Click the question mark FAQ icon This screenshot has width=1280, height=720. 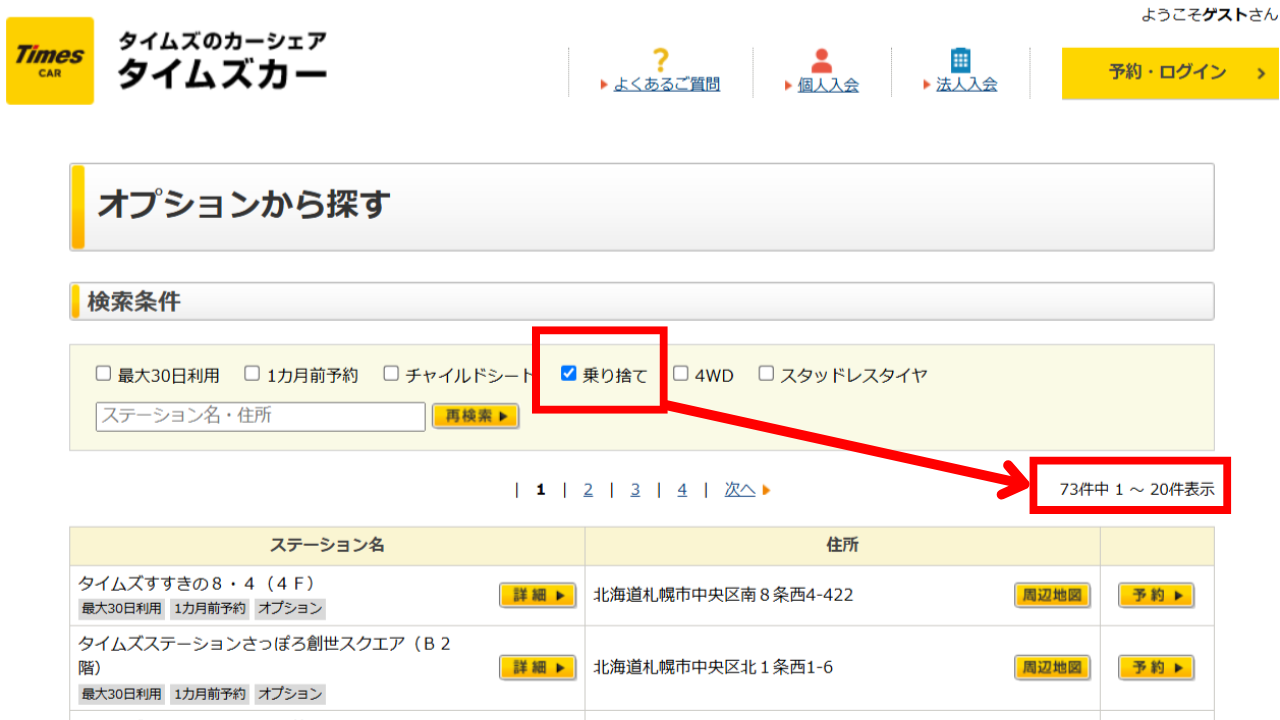click(660, 60)
